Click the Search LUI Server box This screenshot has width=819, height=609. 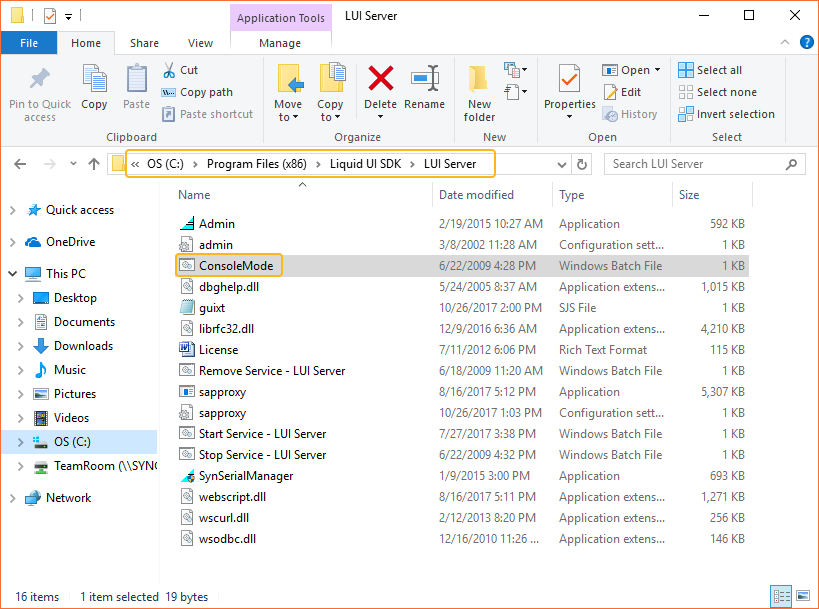(704, 164)
